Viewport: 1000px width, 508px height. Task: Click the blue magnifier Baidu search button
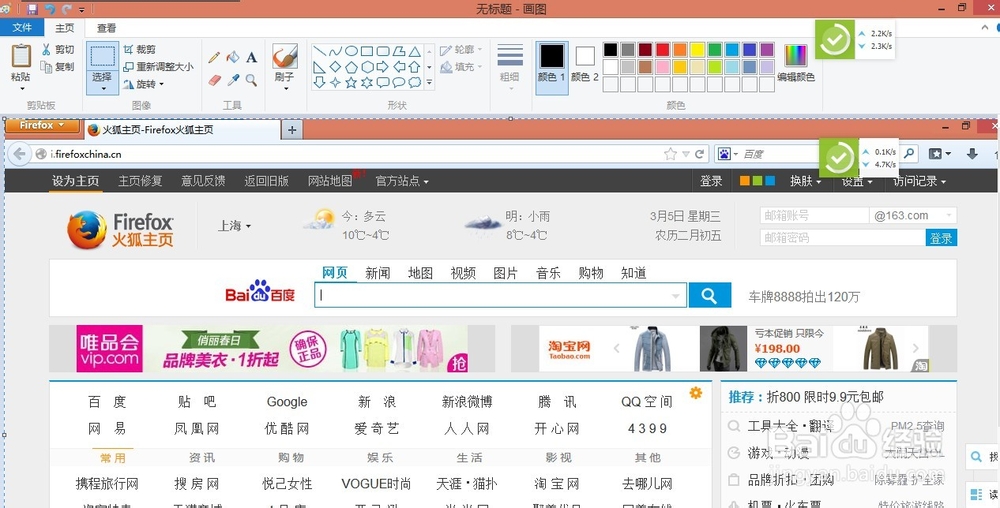tap(710, 295)
